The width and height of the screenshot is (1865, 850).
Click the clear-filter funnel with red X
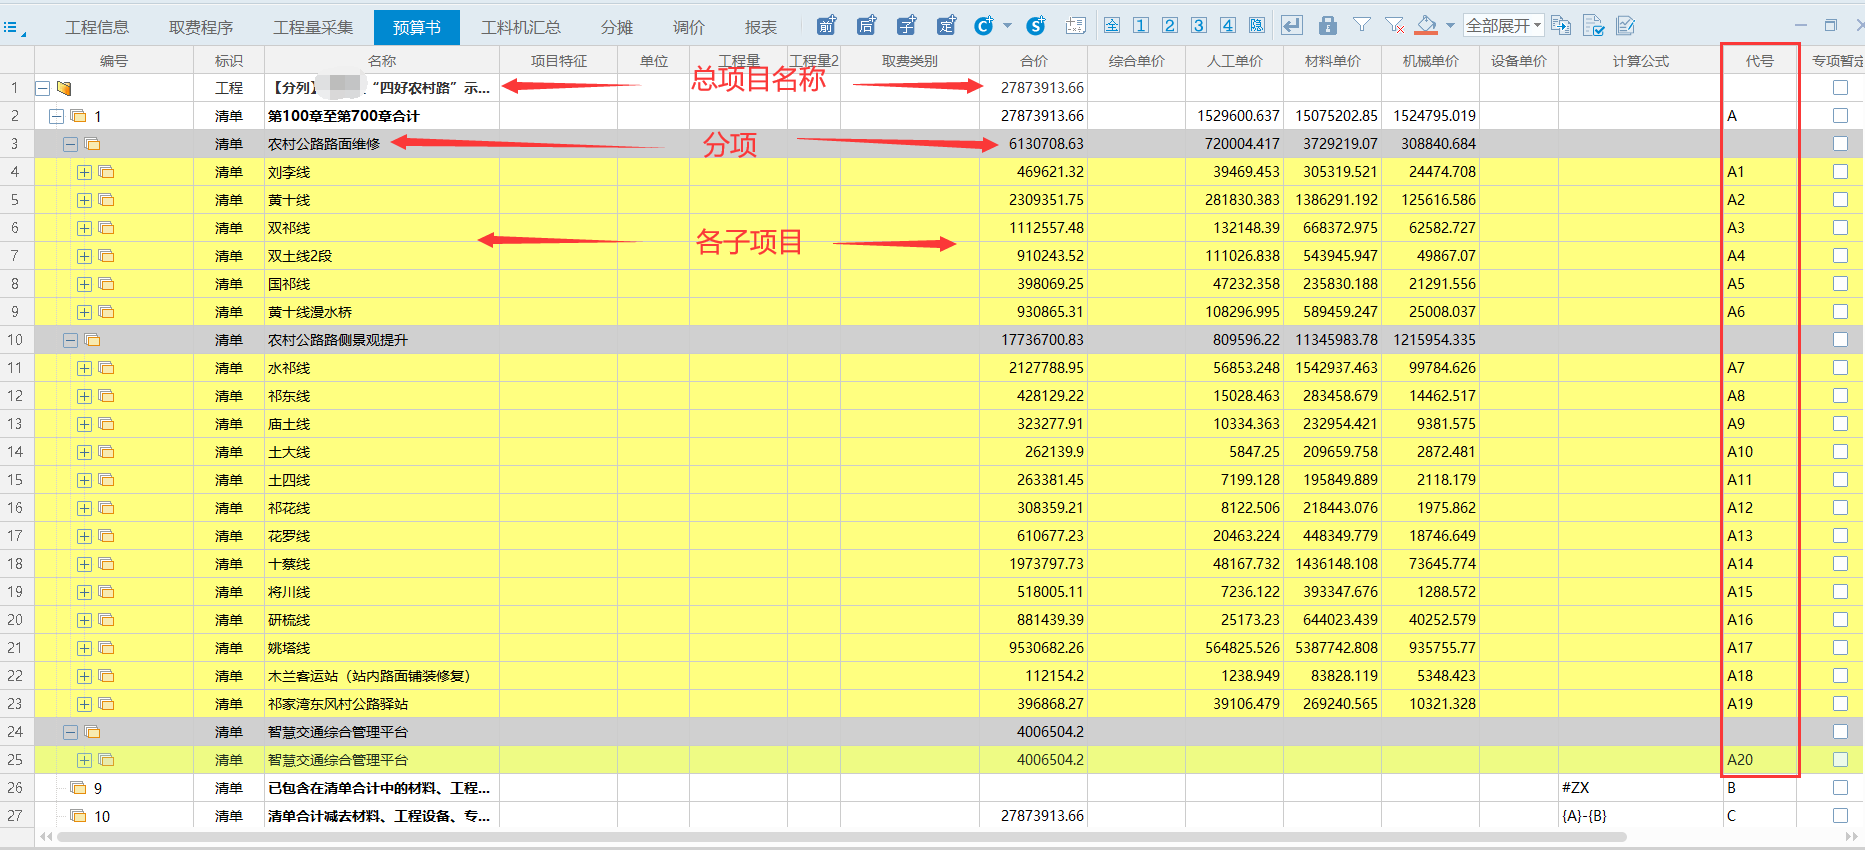coord(1394,25)
